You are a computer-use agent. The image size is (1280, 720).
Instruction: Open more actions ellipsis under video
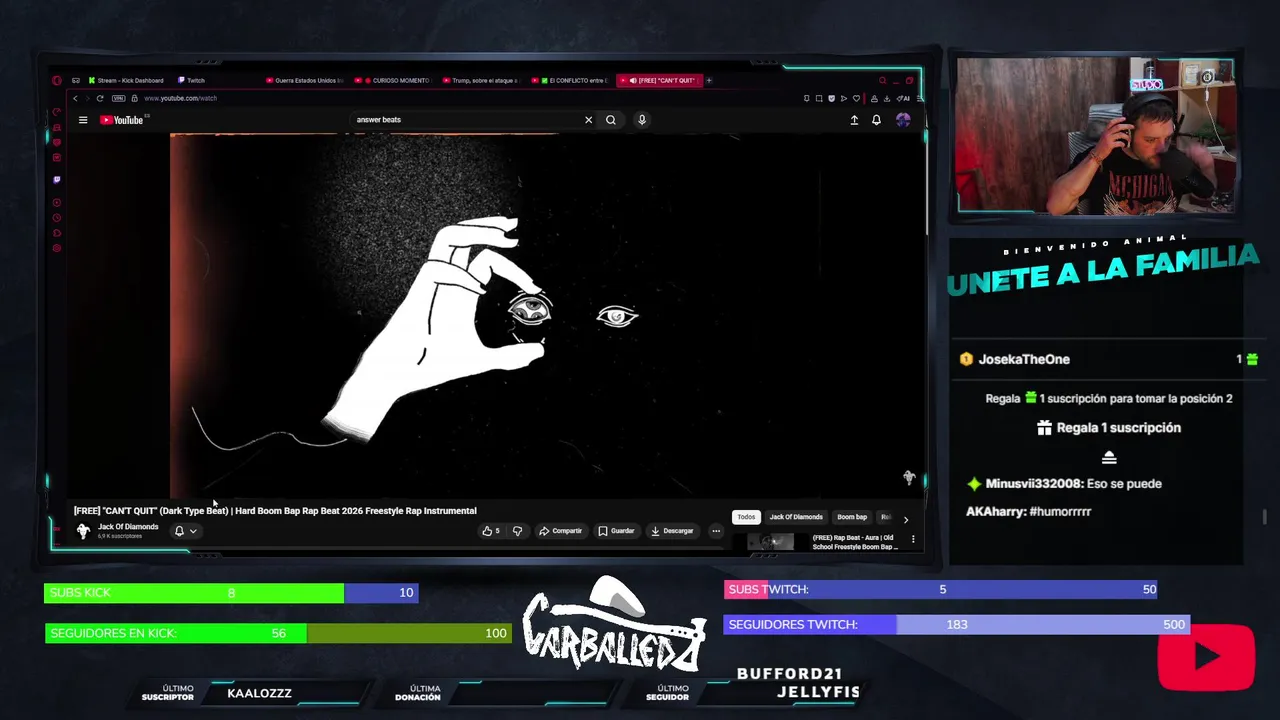716,531
